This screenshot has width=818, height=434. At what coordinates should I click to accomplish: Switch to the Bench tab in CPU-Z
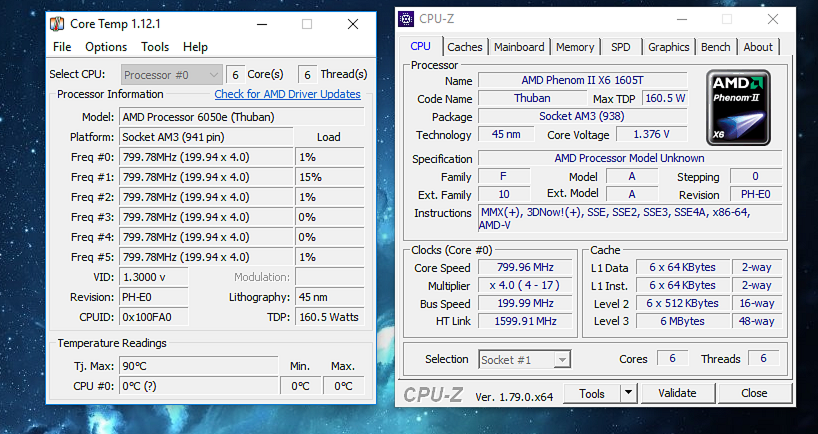click(715, 47)
